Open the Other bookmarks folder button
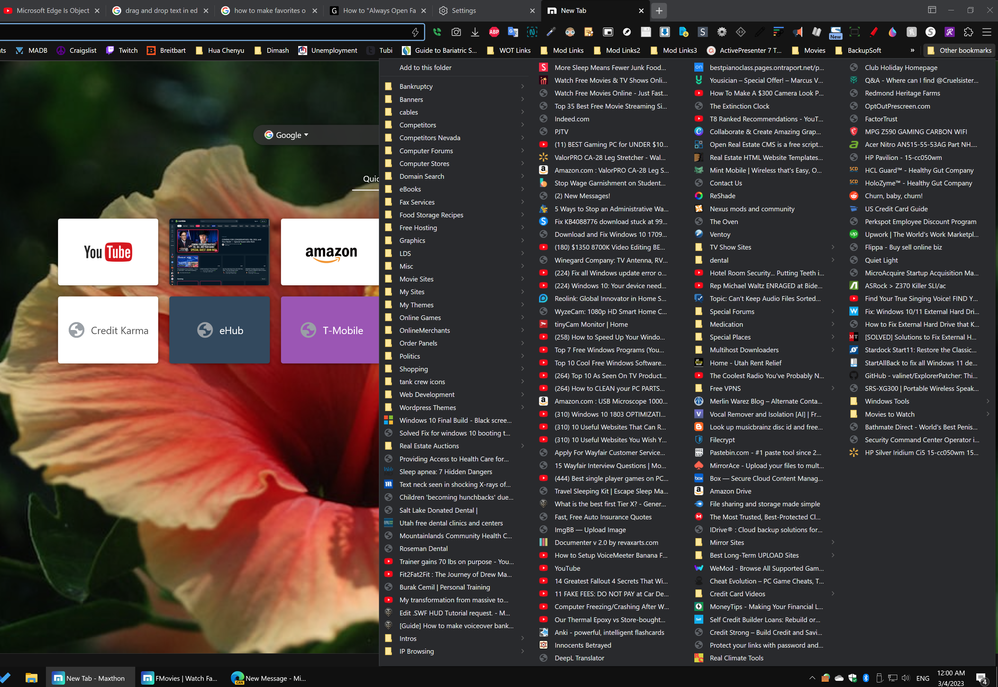Viewport: 998px width, 687px height. click(x=959, y=50)
